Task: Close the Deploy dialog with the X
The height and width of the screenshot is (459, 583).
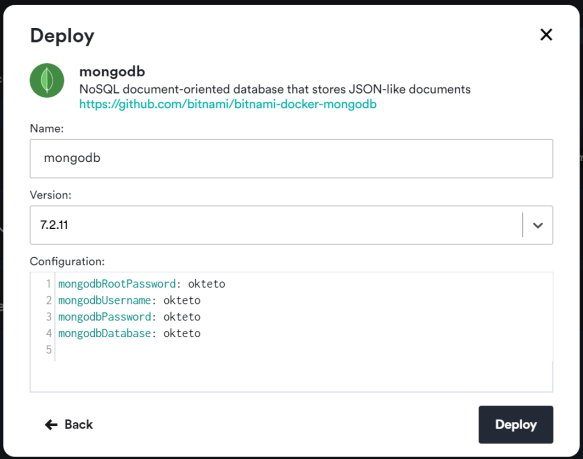Action: pyautogui.click(x=546, y=35)
